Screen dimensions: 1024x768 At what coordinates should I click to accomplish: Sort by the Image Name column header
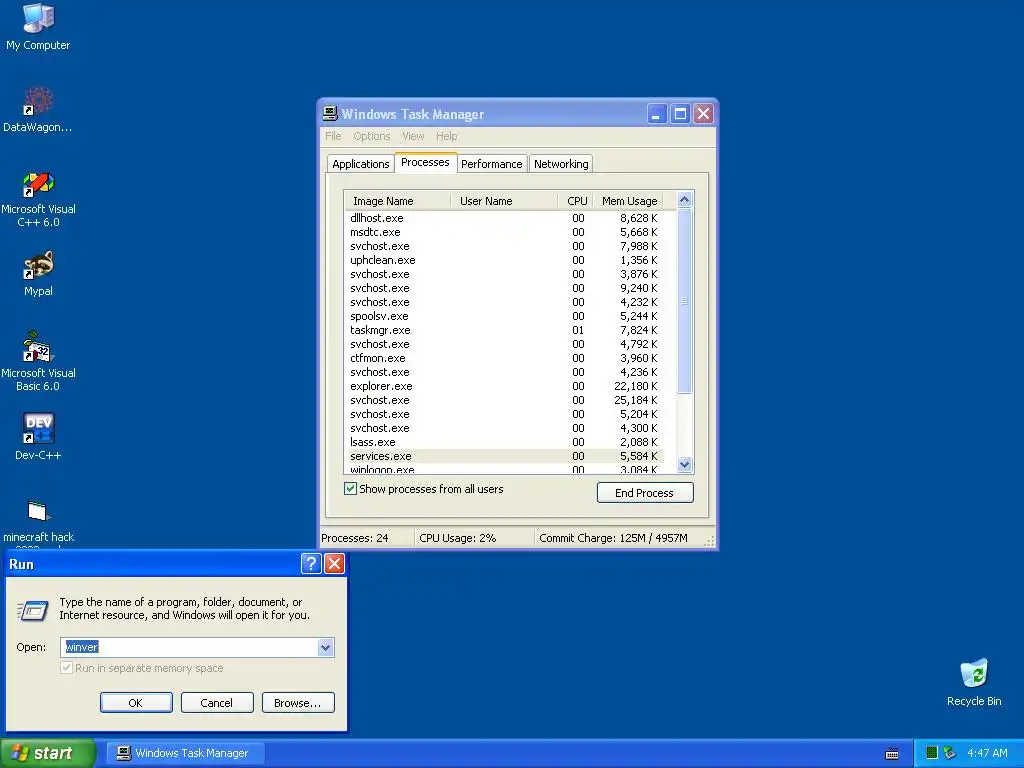pos(397,201)
